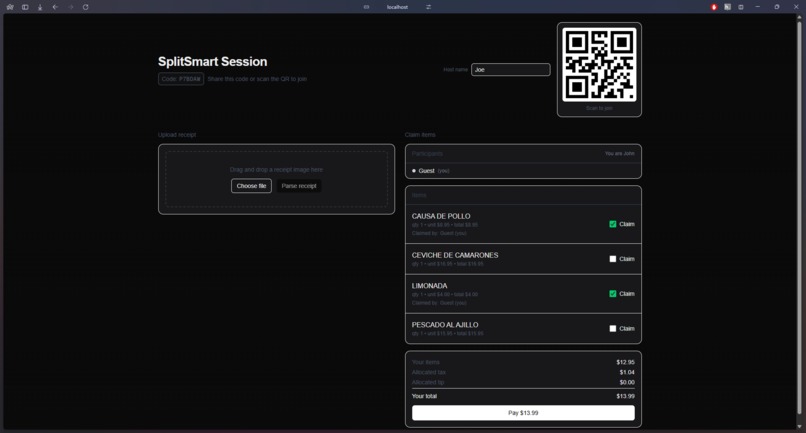Screen dimensions: 806x433
Task: Click the scrollbar up arrow
Action: (x=799, y=17)
